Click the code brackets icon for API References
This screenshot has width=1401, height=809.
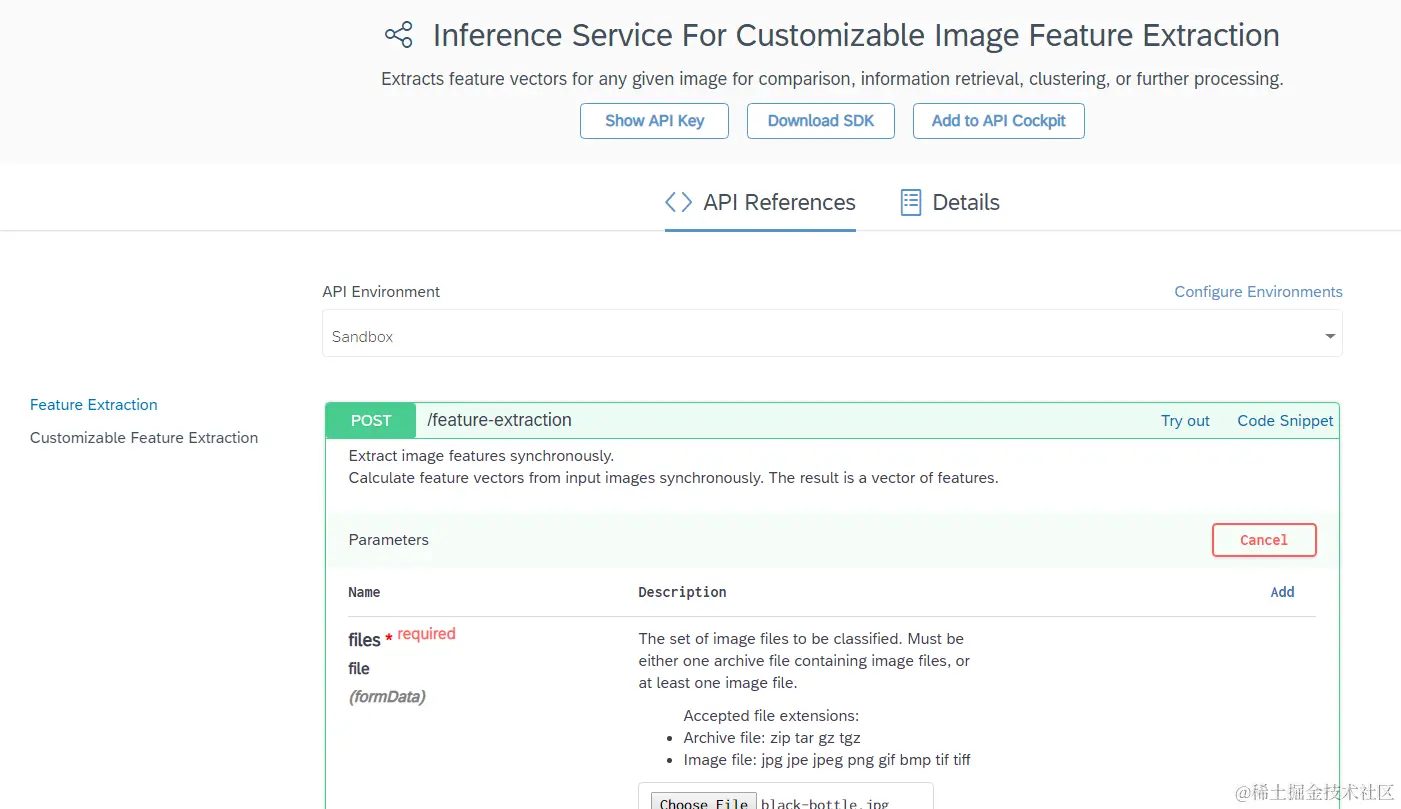tap(678, 202)
